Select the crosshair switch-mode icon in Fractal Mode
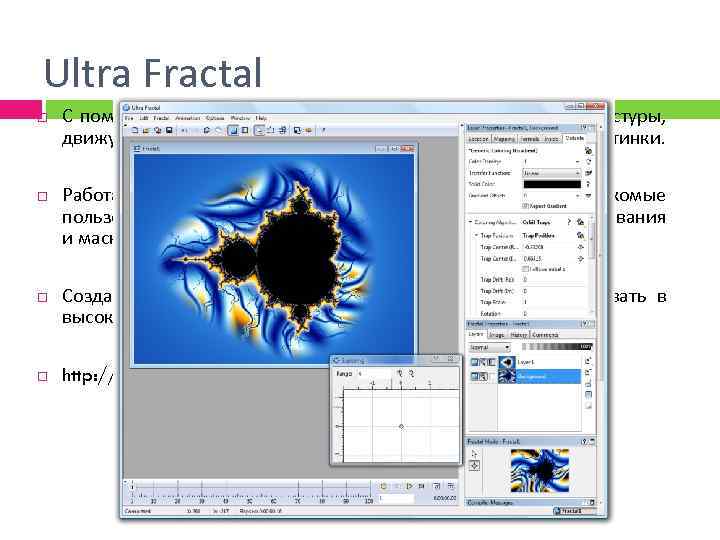This screenshot has height=540, width=720. tap(474, 466)
